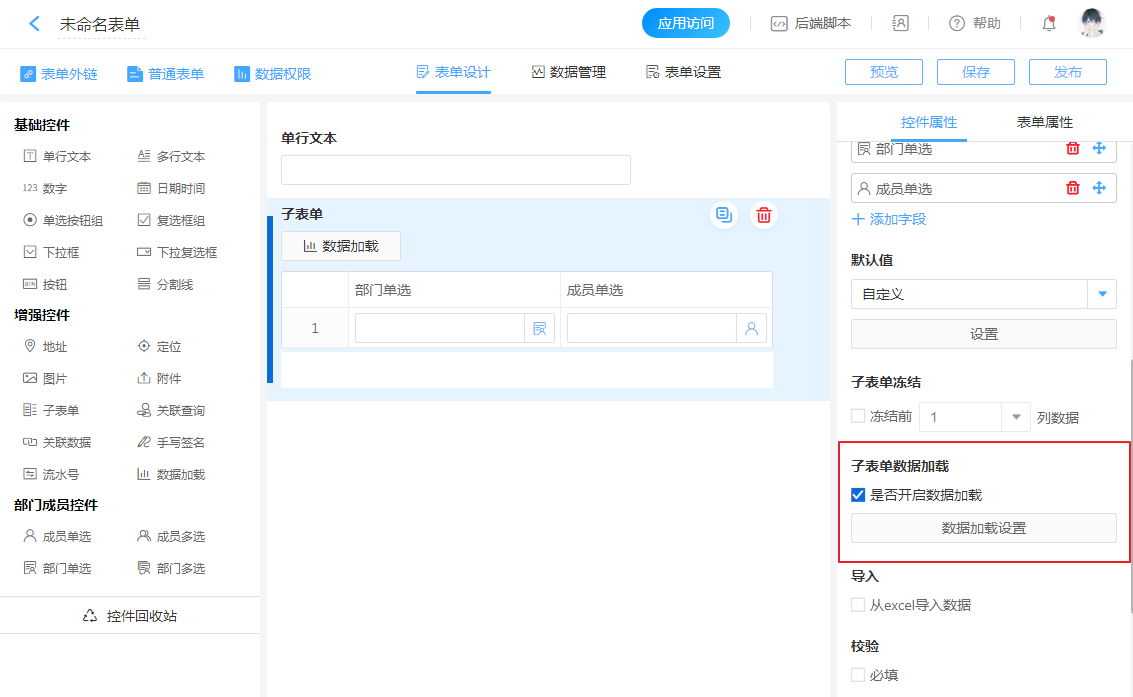Open the 控件回收站 recycle bin

130,616
